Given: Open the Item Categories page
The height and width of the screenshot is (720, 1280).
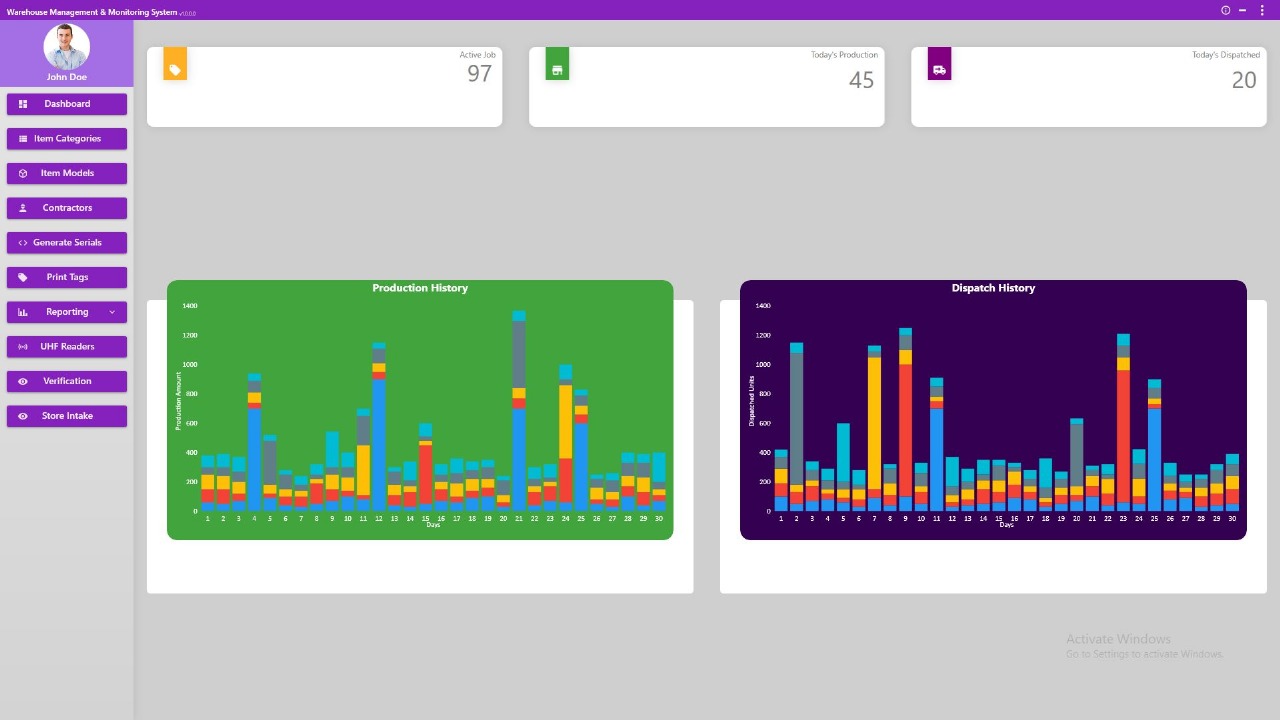Looking at the screenshot, I should [x=67, y=139].
